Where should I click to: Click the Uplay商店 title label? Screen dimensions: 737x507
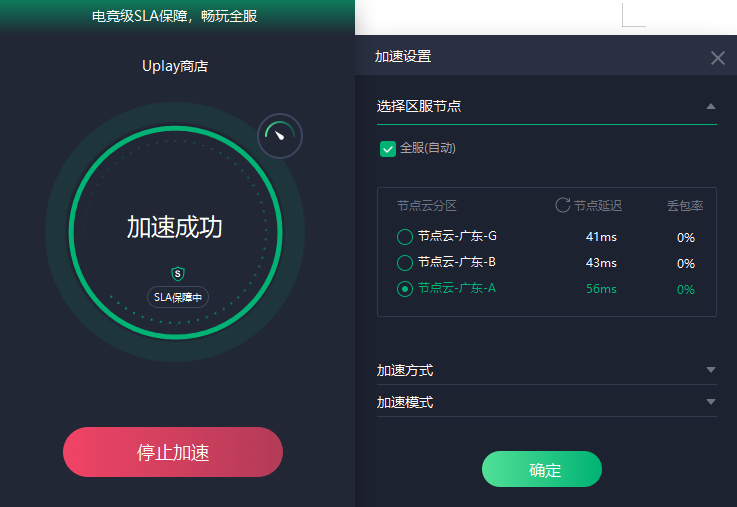(175, 66)
